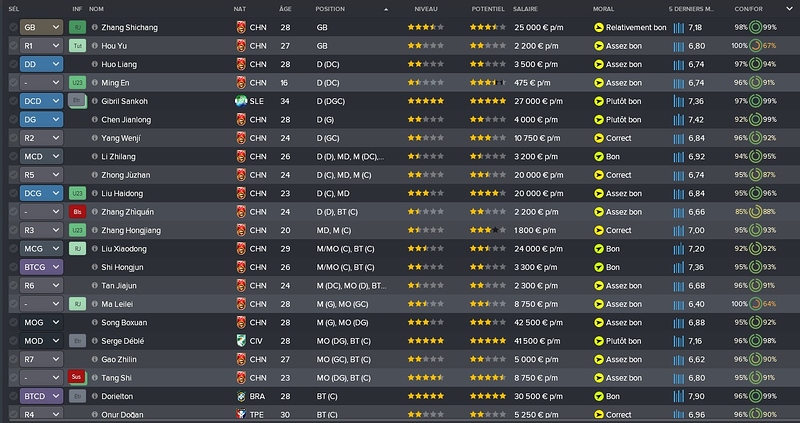Click the condition ring icon for Ma Leilei
The image size is (800, 423).
(x=755, y=304)
